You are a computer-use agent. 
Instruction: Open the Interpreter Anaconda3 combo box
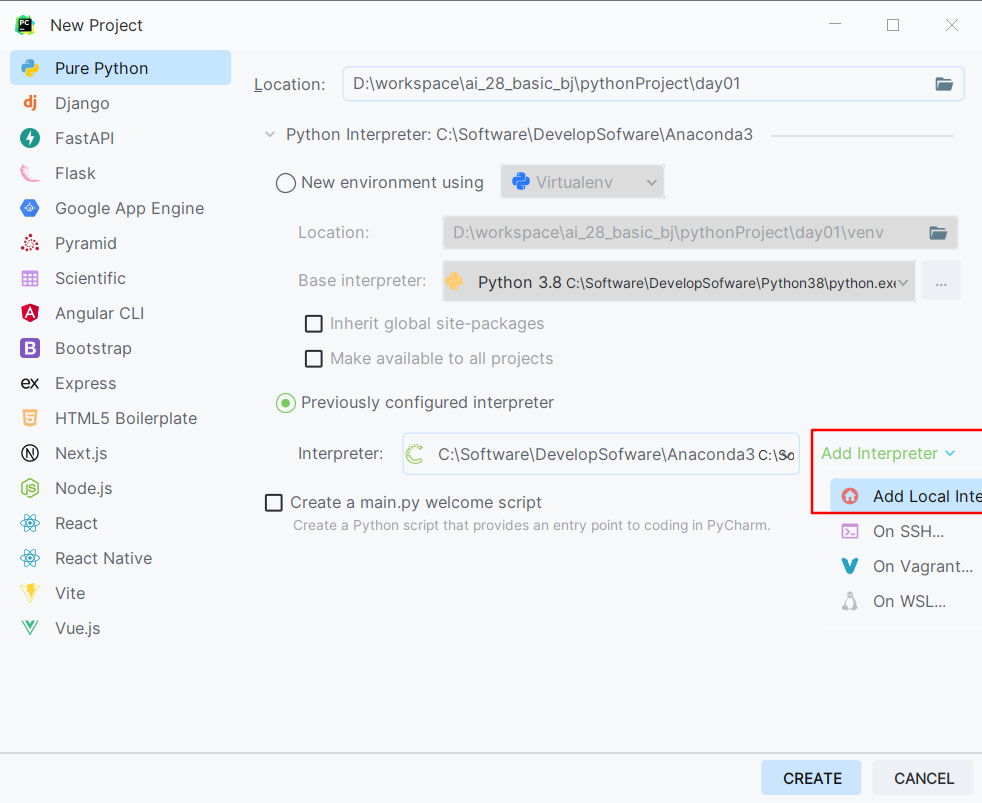601,453
